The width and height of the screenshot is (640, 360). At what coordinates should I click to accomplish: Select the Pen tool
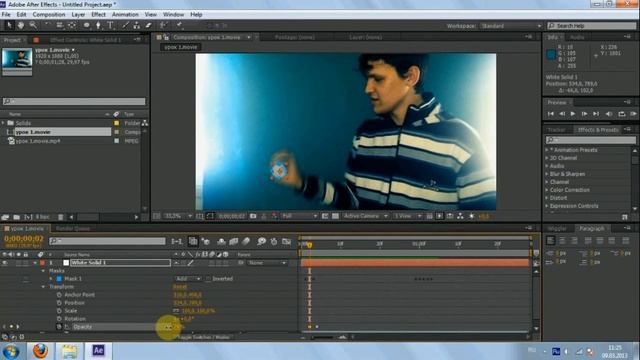98,25
